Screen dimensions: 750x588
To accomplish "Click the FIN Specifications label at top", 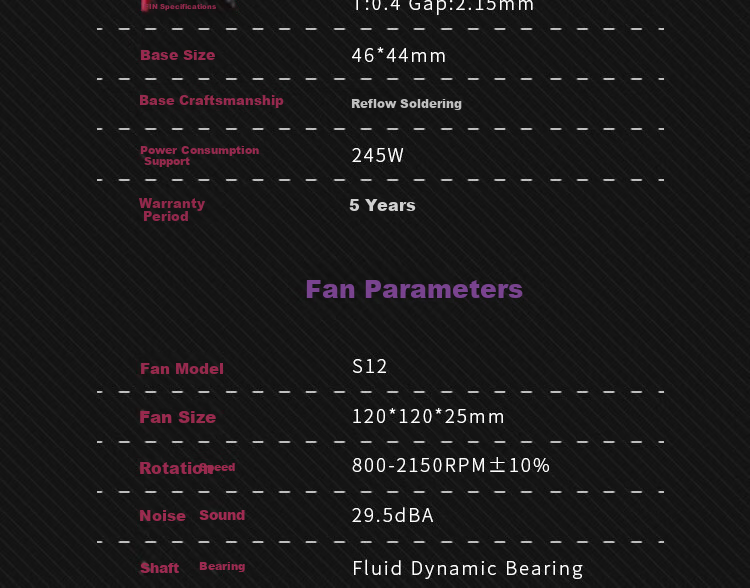I will point(181,6).
